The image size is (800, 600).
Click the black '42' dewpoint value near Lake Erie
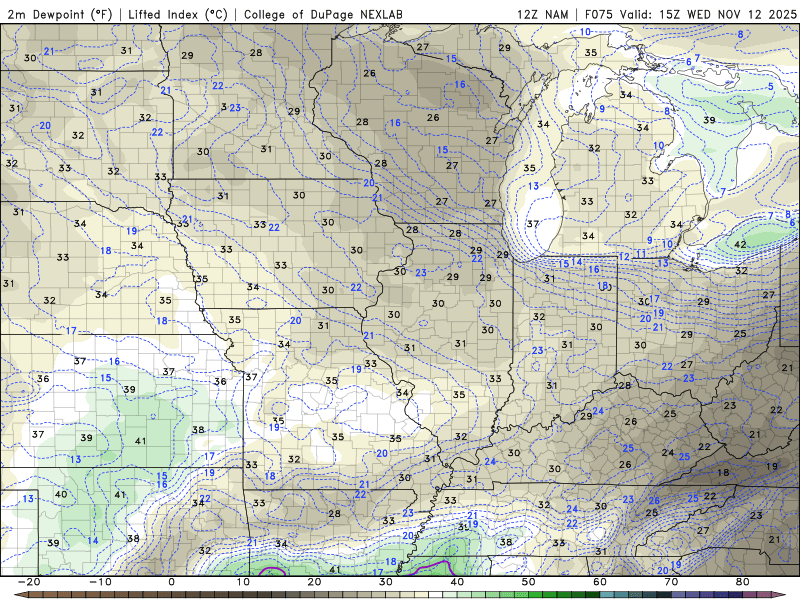point(740,244)
